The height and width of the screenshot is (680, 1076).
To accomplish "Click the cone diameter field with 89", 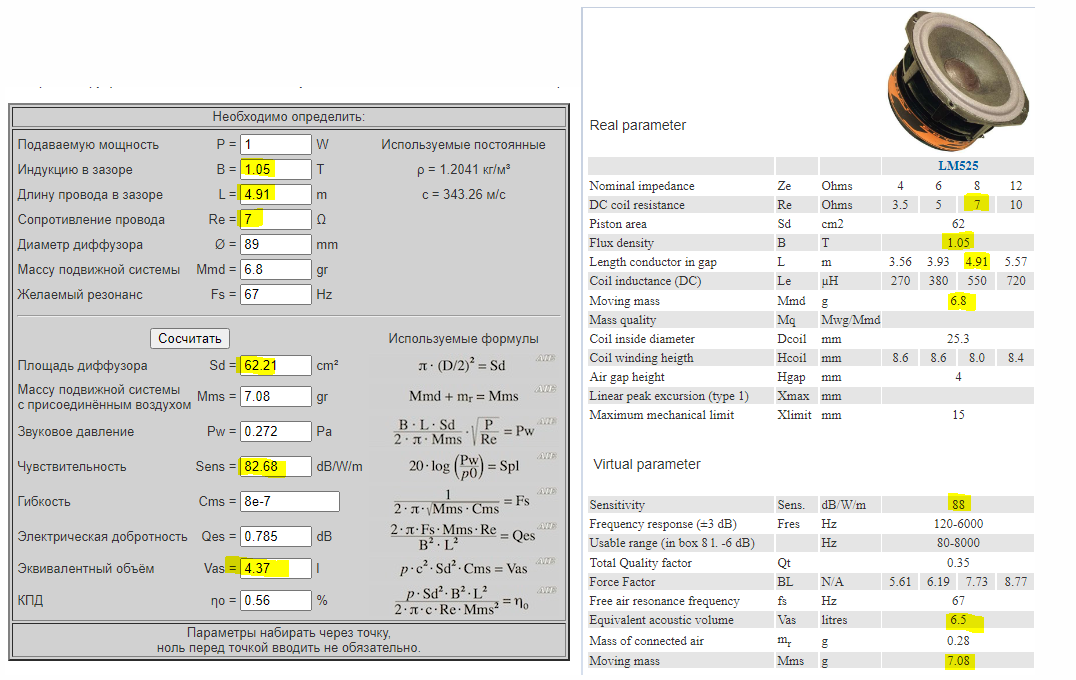I will 276,244.
